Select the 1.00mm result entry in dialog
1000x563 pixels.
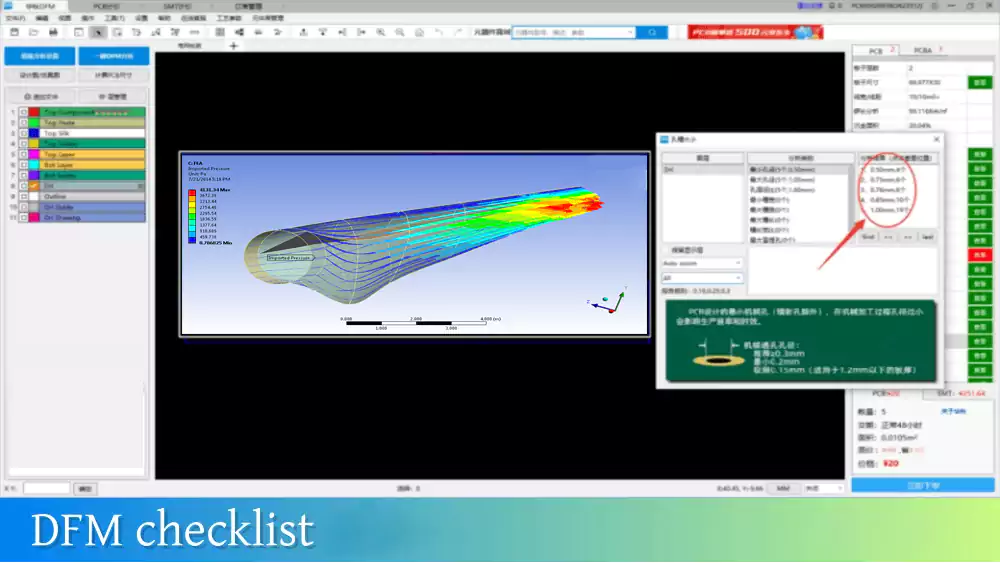(x=889, y=210)
